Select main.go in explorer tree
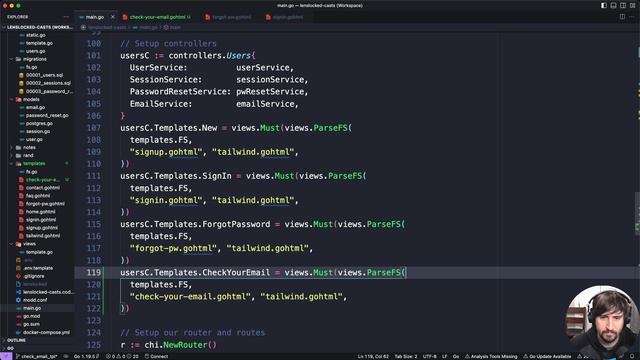640x360 pixels. [x=32, y=308]
